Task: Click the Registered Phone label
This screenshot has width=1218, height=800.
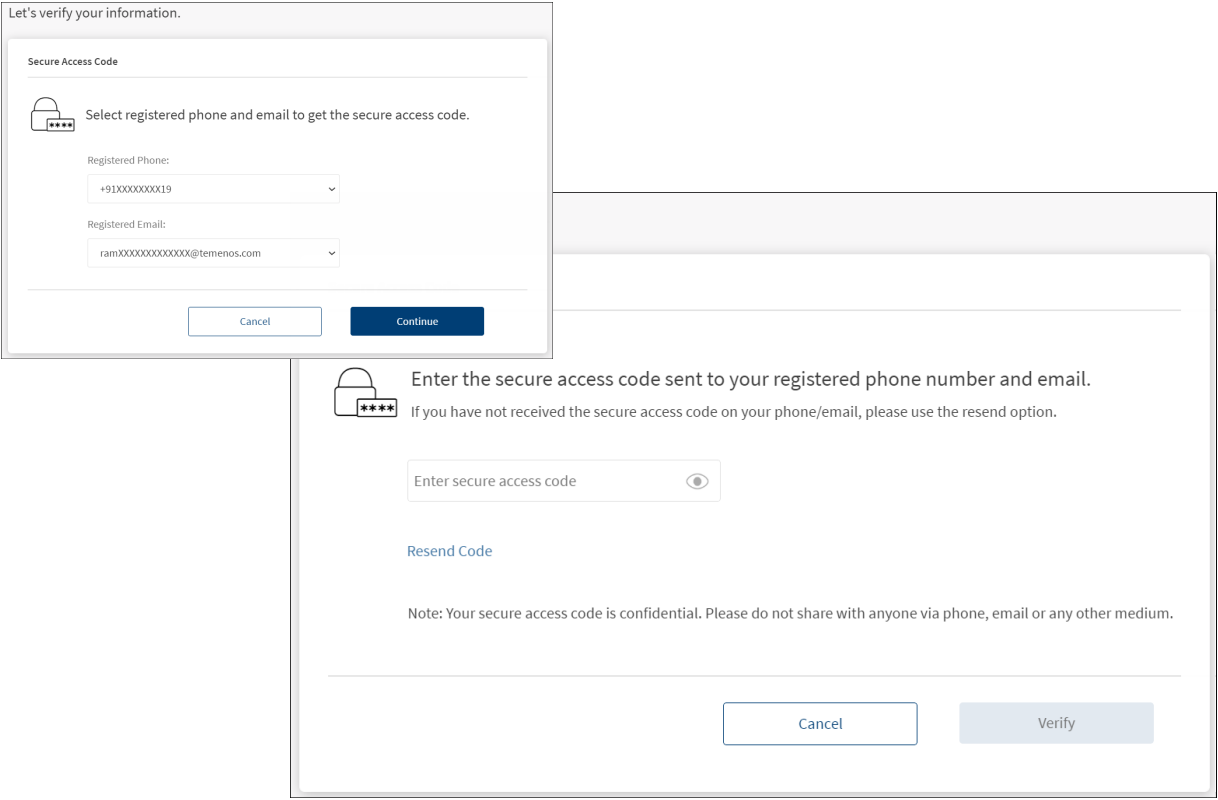Action: coord(128,161)
